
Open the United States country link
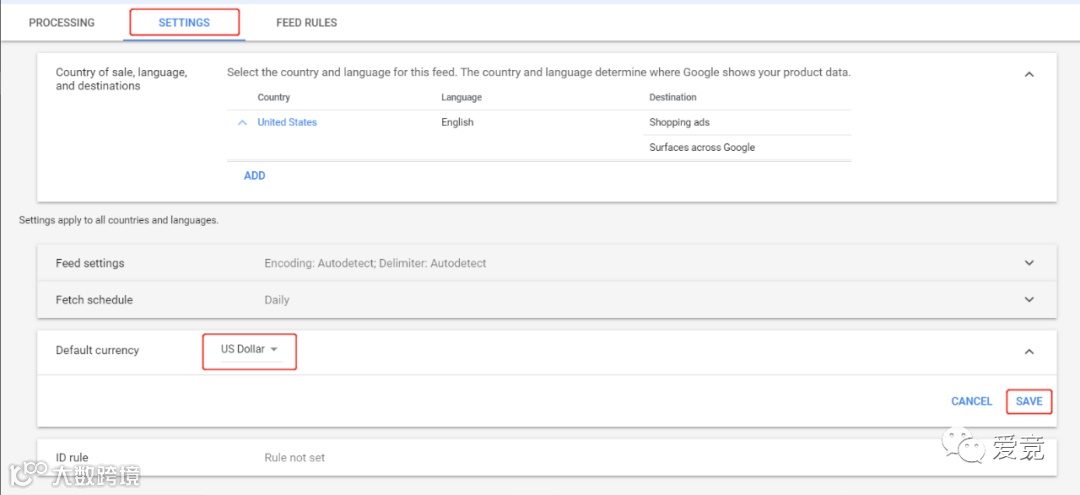[x=287, y=123]
